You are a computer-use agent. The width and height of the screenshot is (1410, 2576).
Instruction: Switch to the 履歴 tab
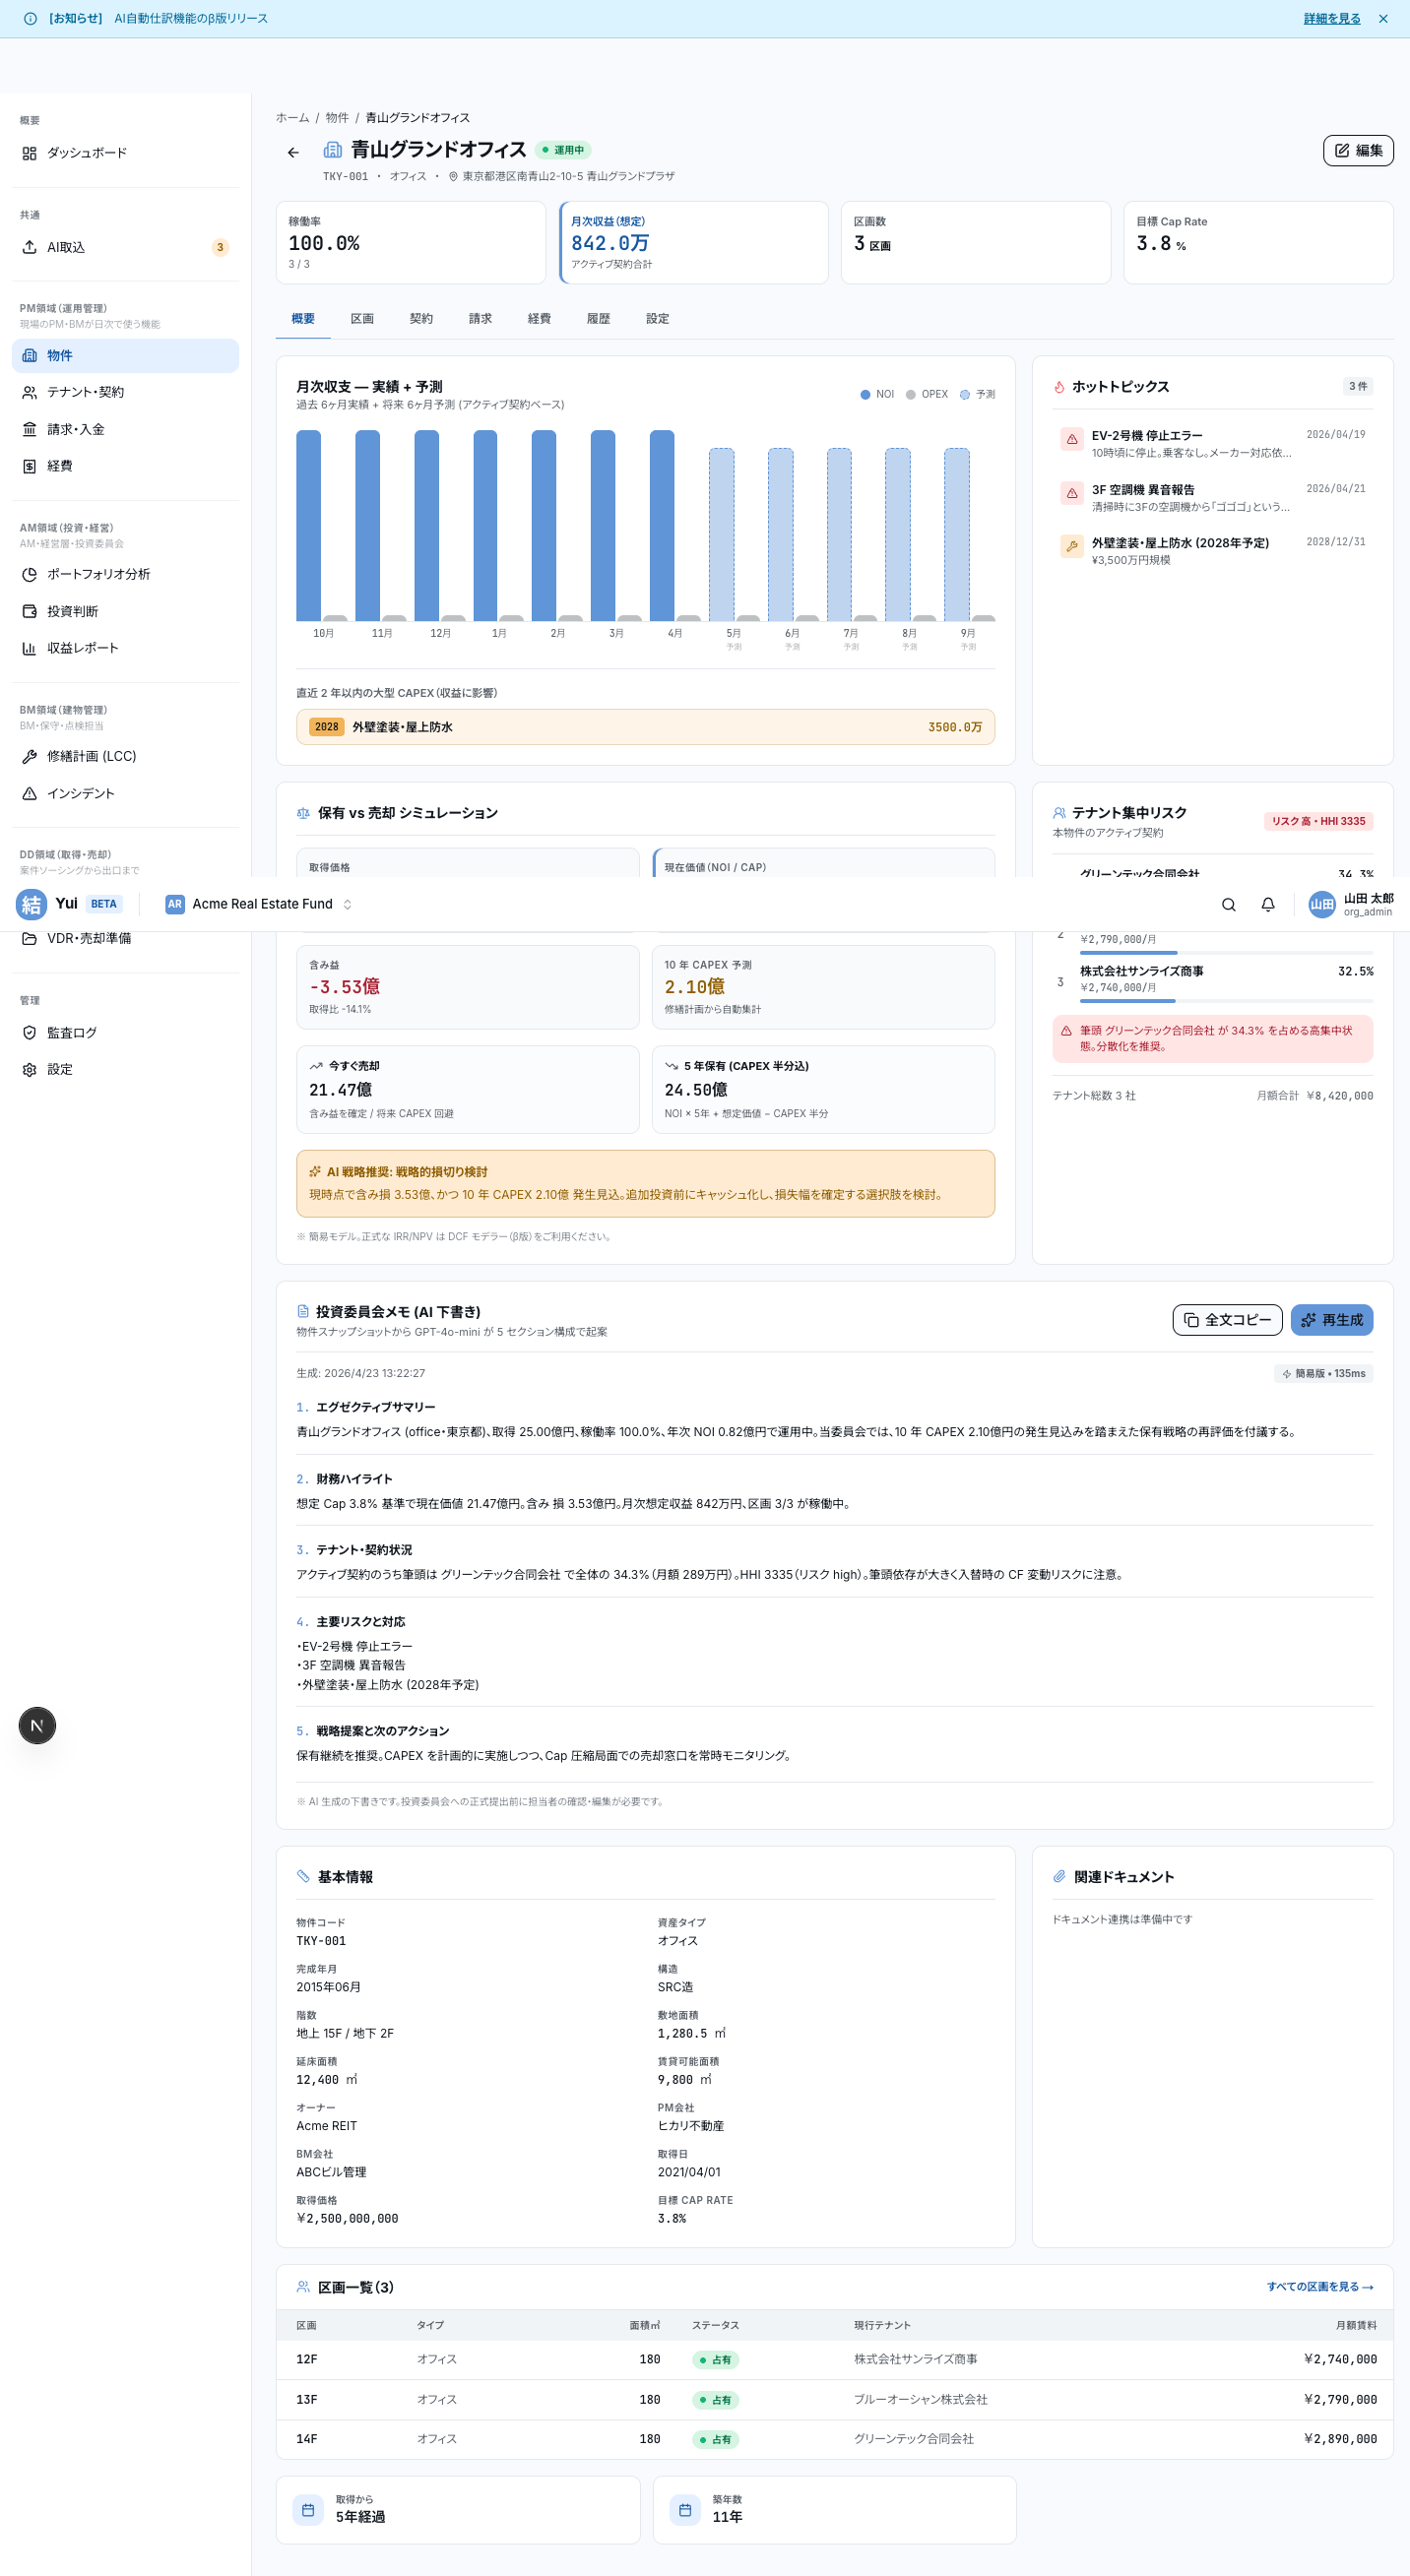pyautogui.click(x=598, y=319)
